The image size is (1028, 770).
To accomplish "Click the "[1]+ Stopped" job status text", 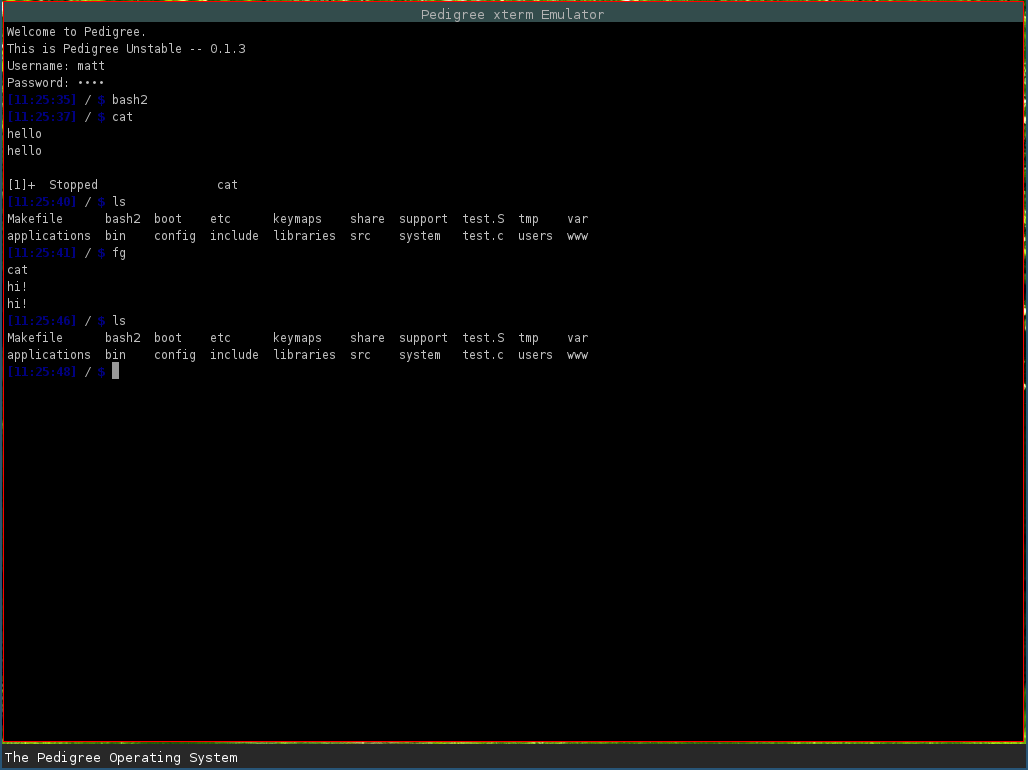I will click(x=52, y=185).
